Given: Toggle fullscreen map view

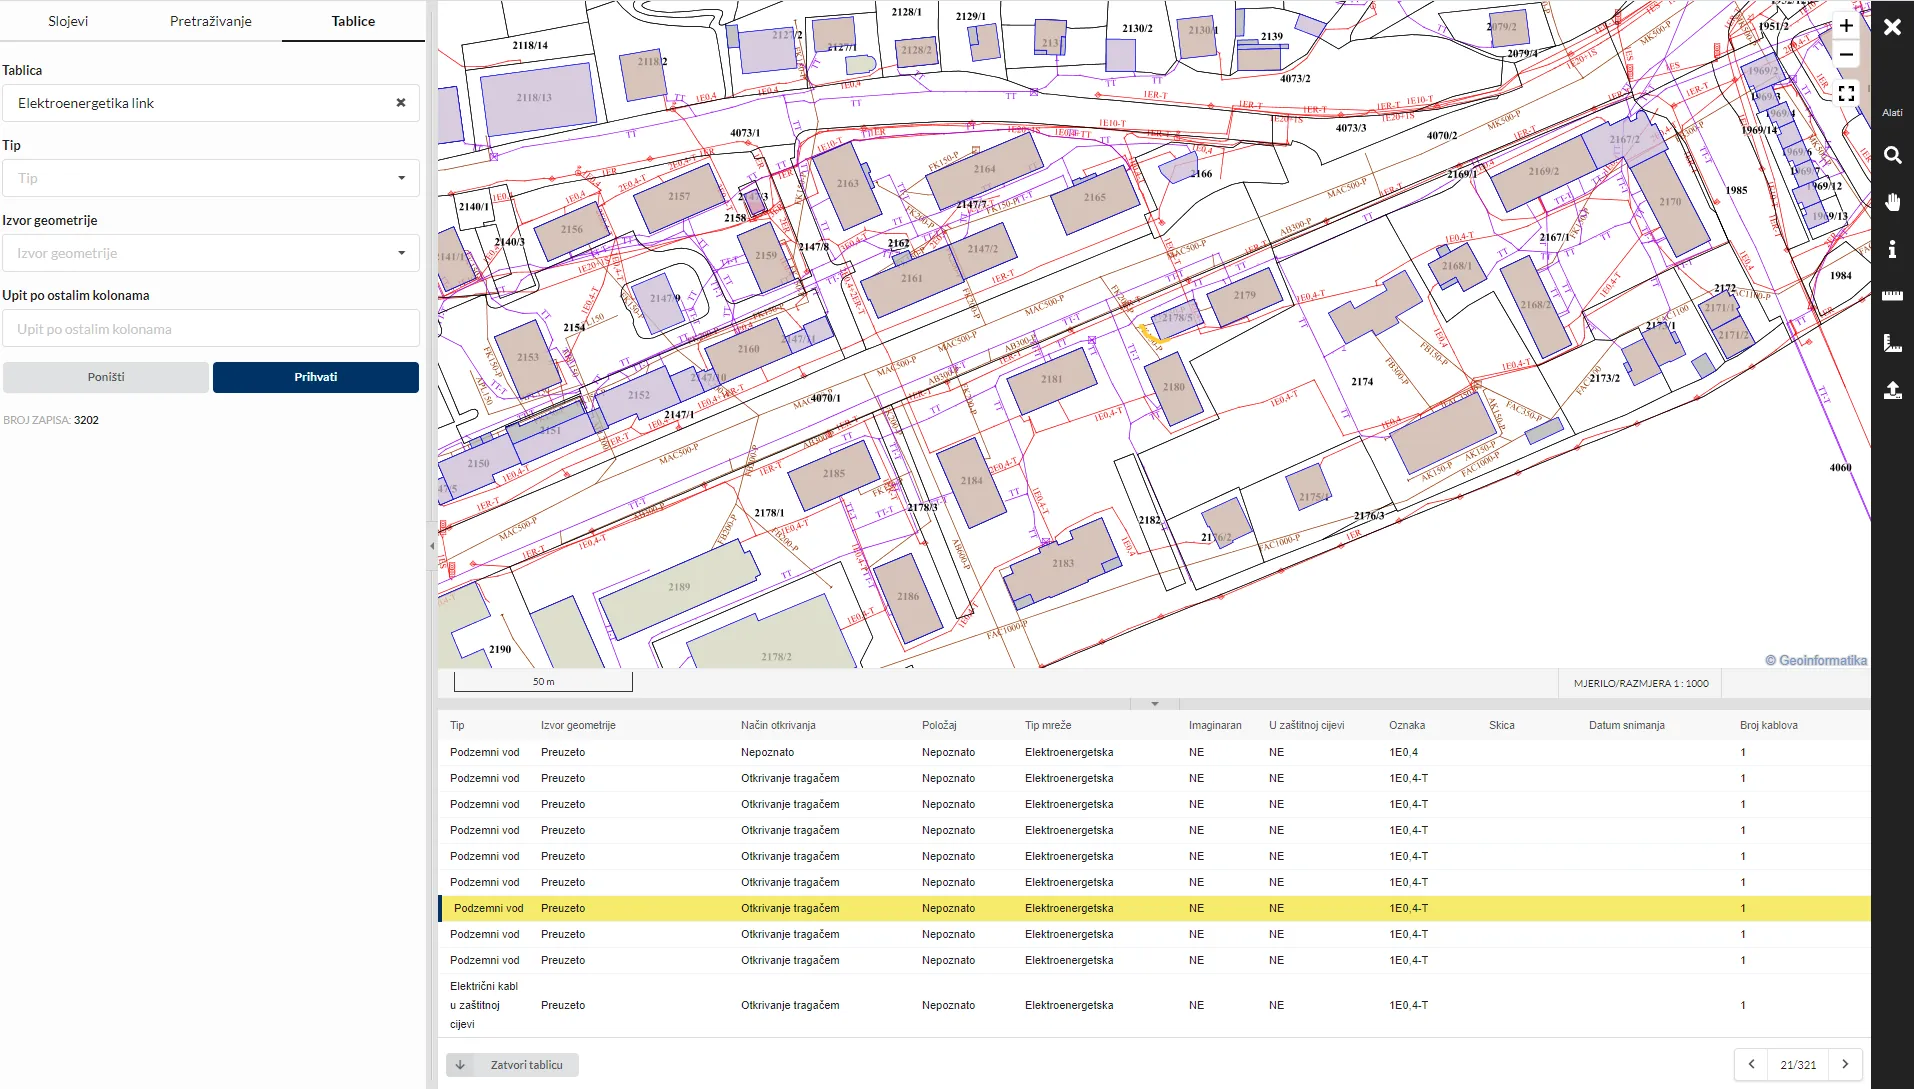Looking at the screenshot, I should point(1846,93).
